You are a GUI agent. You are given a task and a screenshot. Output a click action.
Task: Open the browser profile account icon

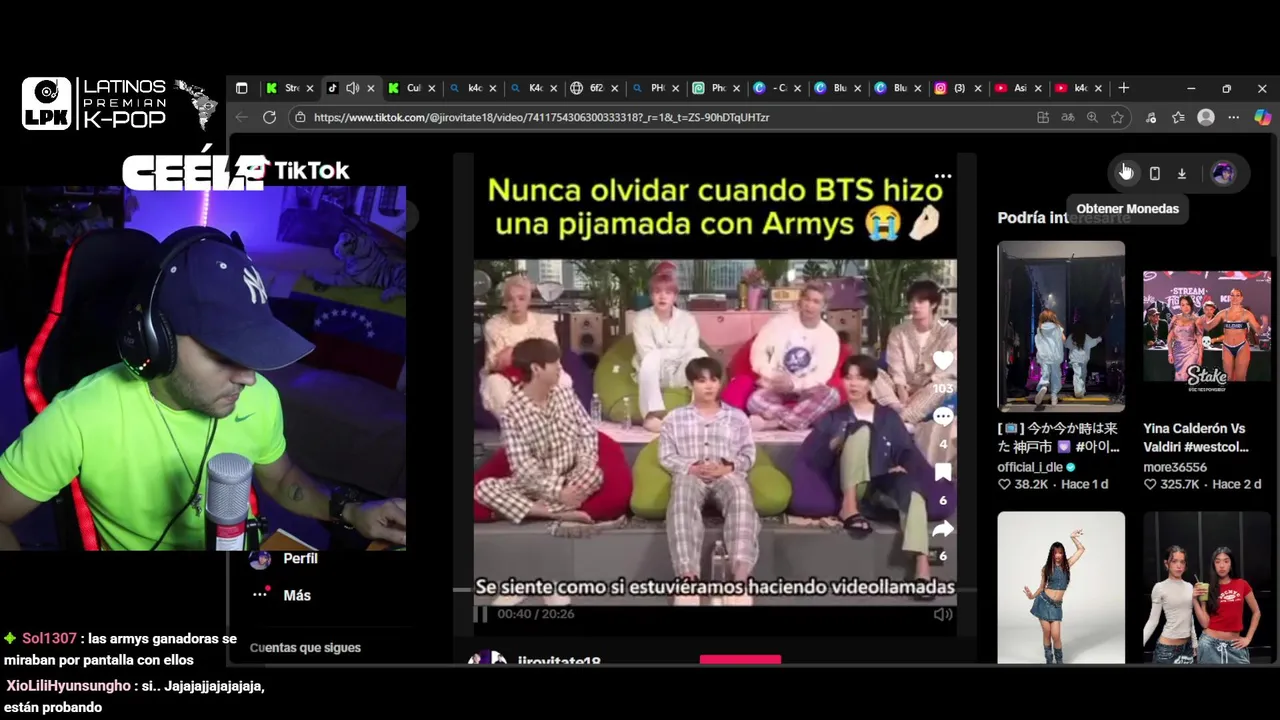point(1206,117)
